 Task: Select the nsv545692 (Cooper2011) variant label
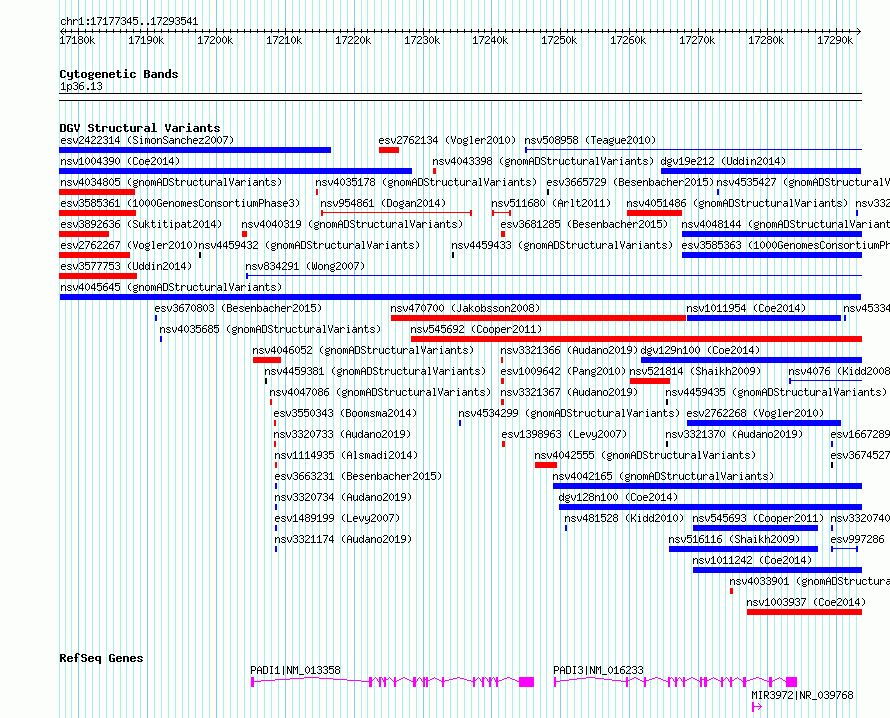click(476, 329)
